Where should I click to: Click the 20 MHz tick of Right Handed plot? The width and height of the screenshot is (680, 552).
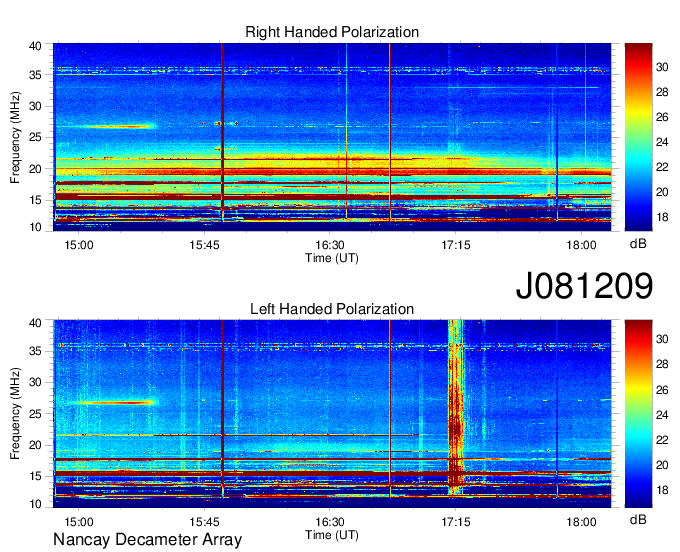pyautogui.click(x=35, y=169)
